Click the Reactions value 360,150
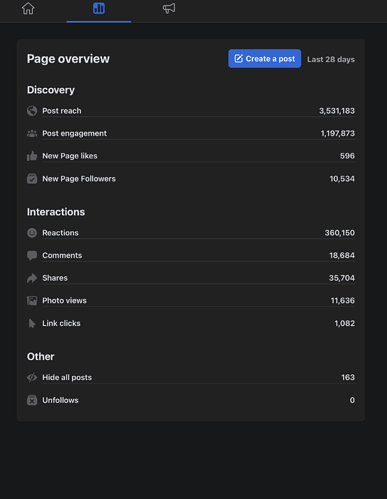 pos(340,233)
